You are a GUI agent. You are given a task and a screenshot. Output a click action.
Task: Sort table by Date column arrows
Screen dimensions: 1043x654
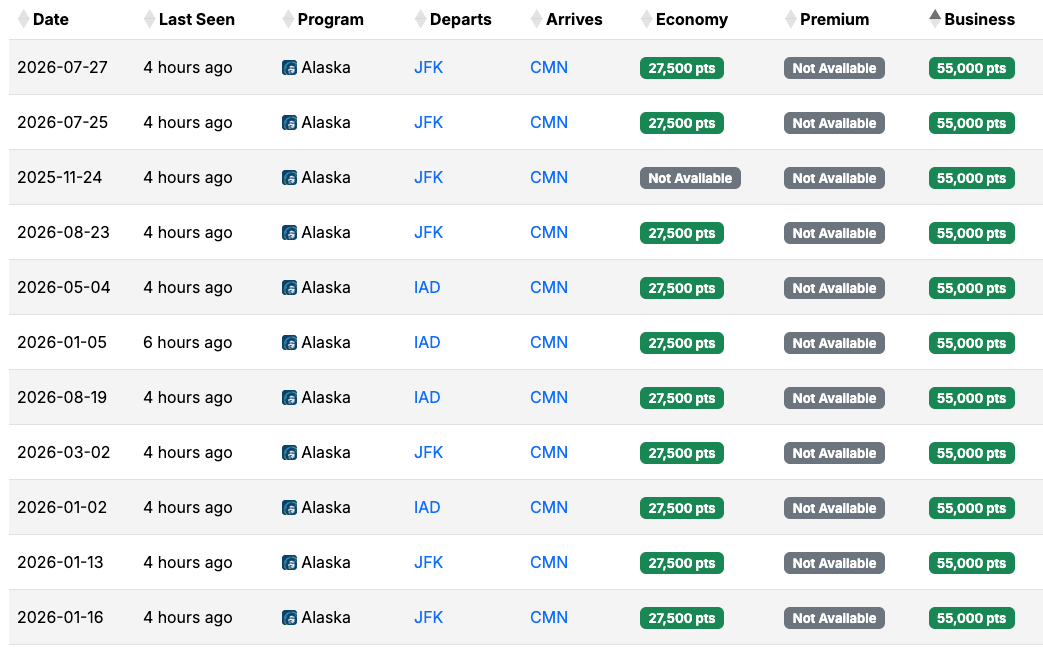(x=24, y=19)
